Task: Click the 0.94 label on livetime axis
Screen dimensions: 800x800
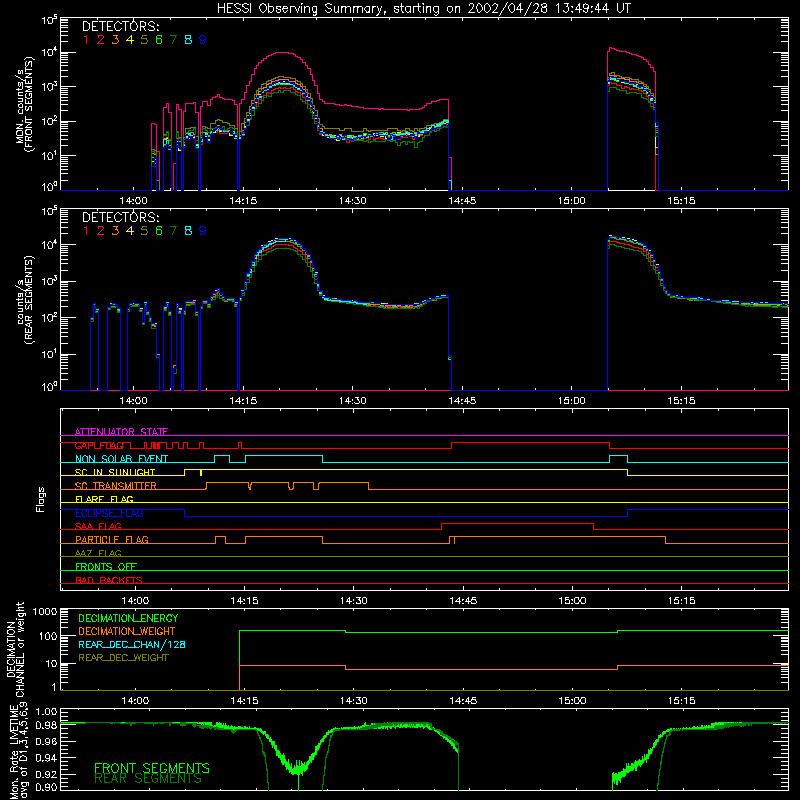Action: [46, 758]
